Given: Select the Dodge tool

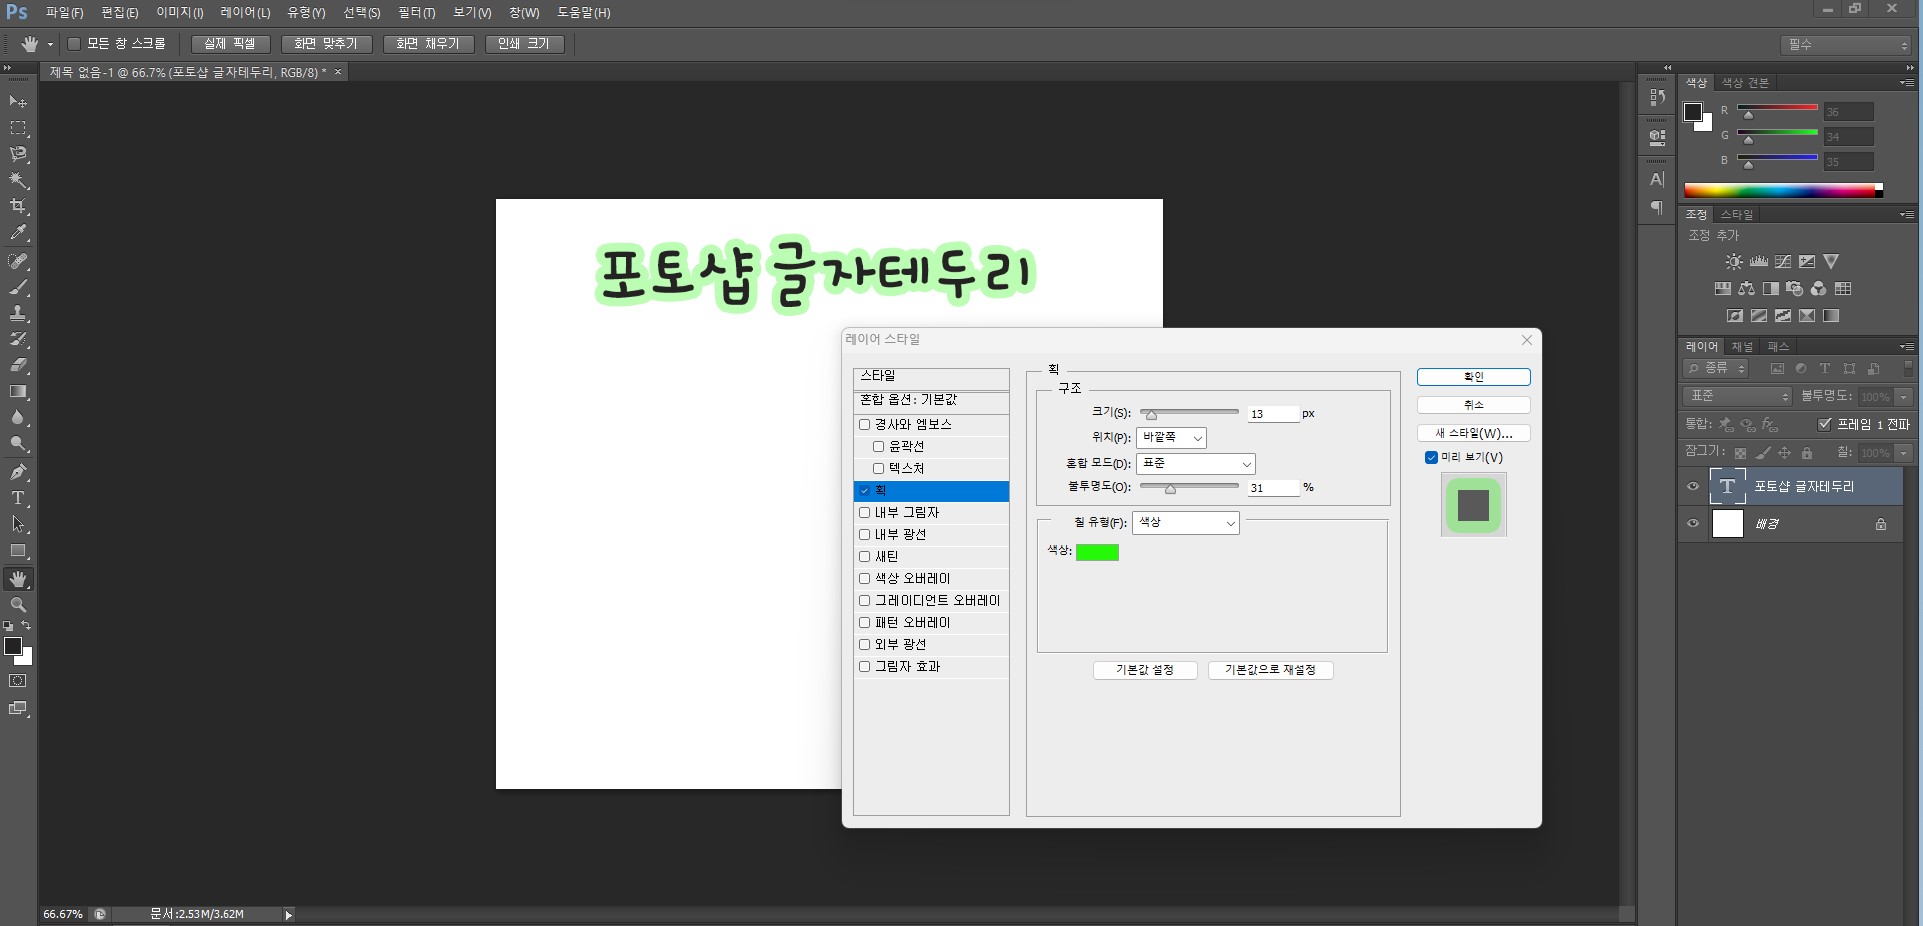Looking at the screenshot, I should click(x=18, y=444).
